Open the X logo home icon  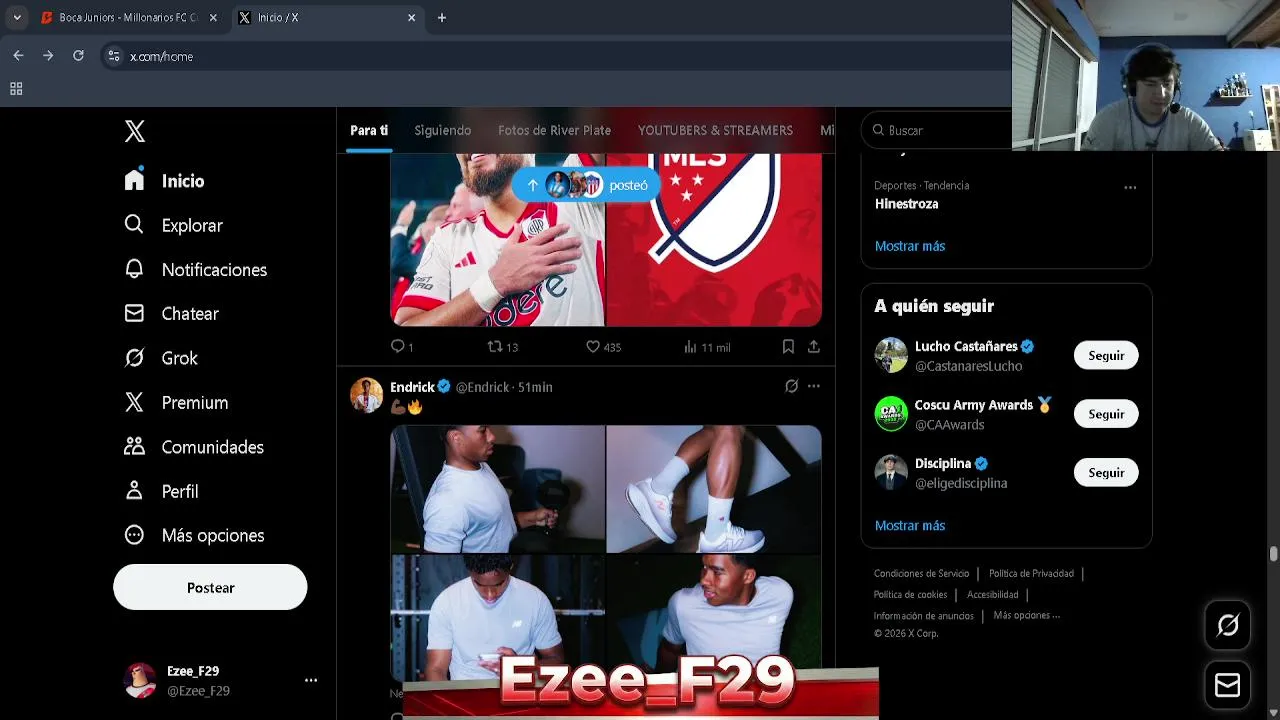click(135, 131)
